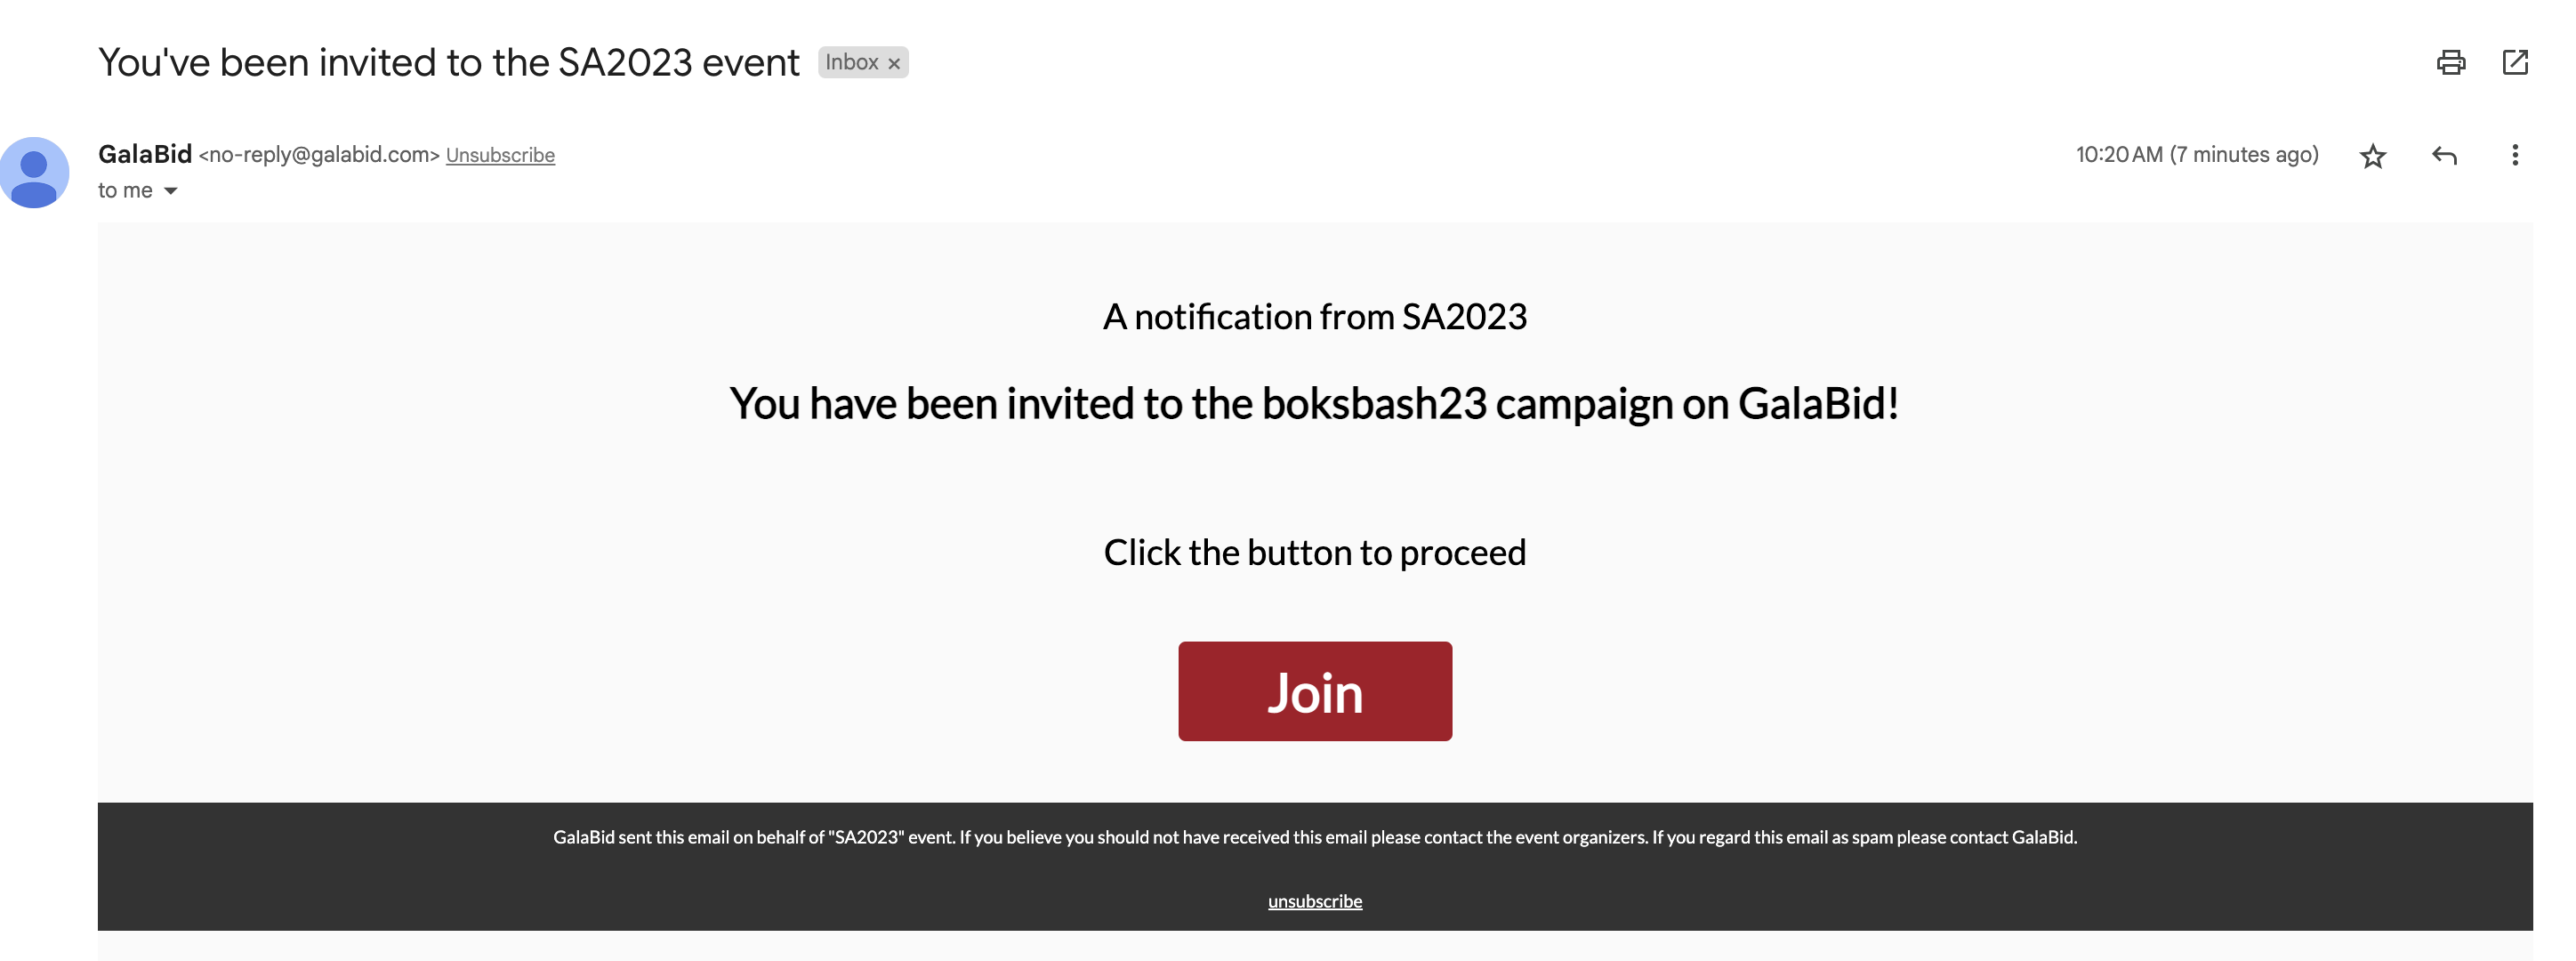Screen dimensions: 2576x961
Task: Open the email in a new window
Action: (x=2515, y=63)
